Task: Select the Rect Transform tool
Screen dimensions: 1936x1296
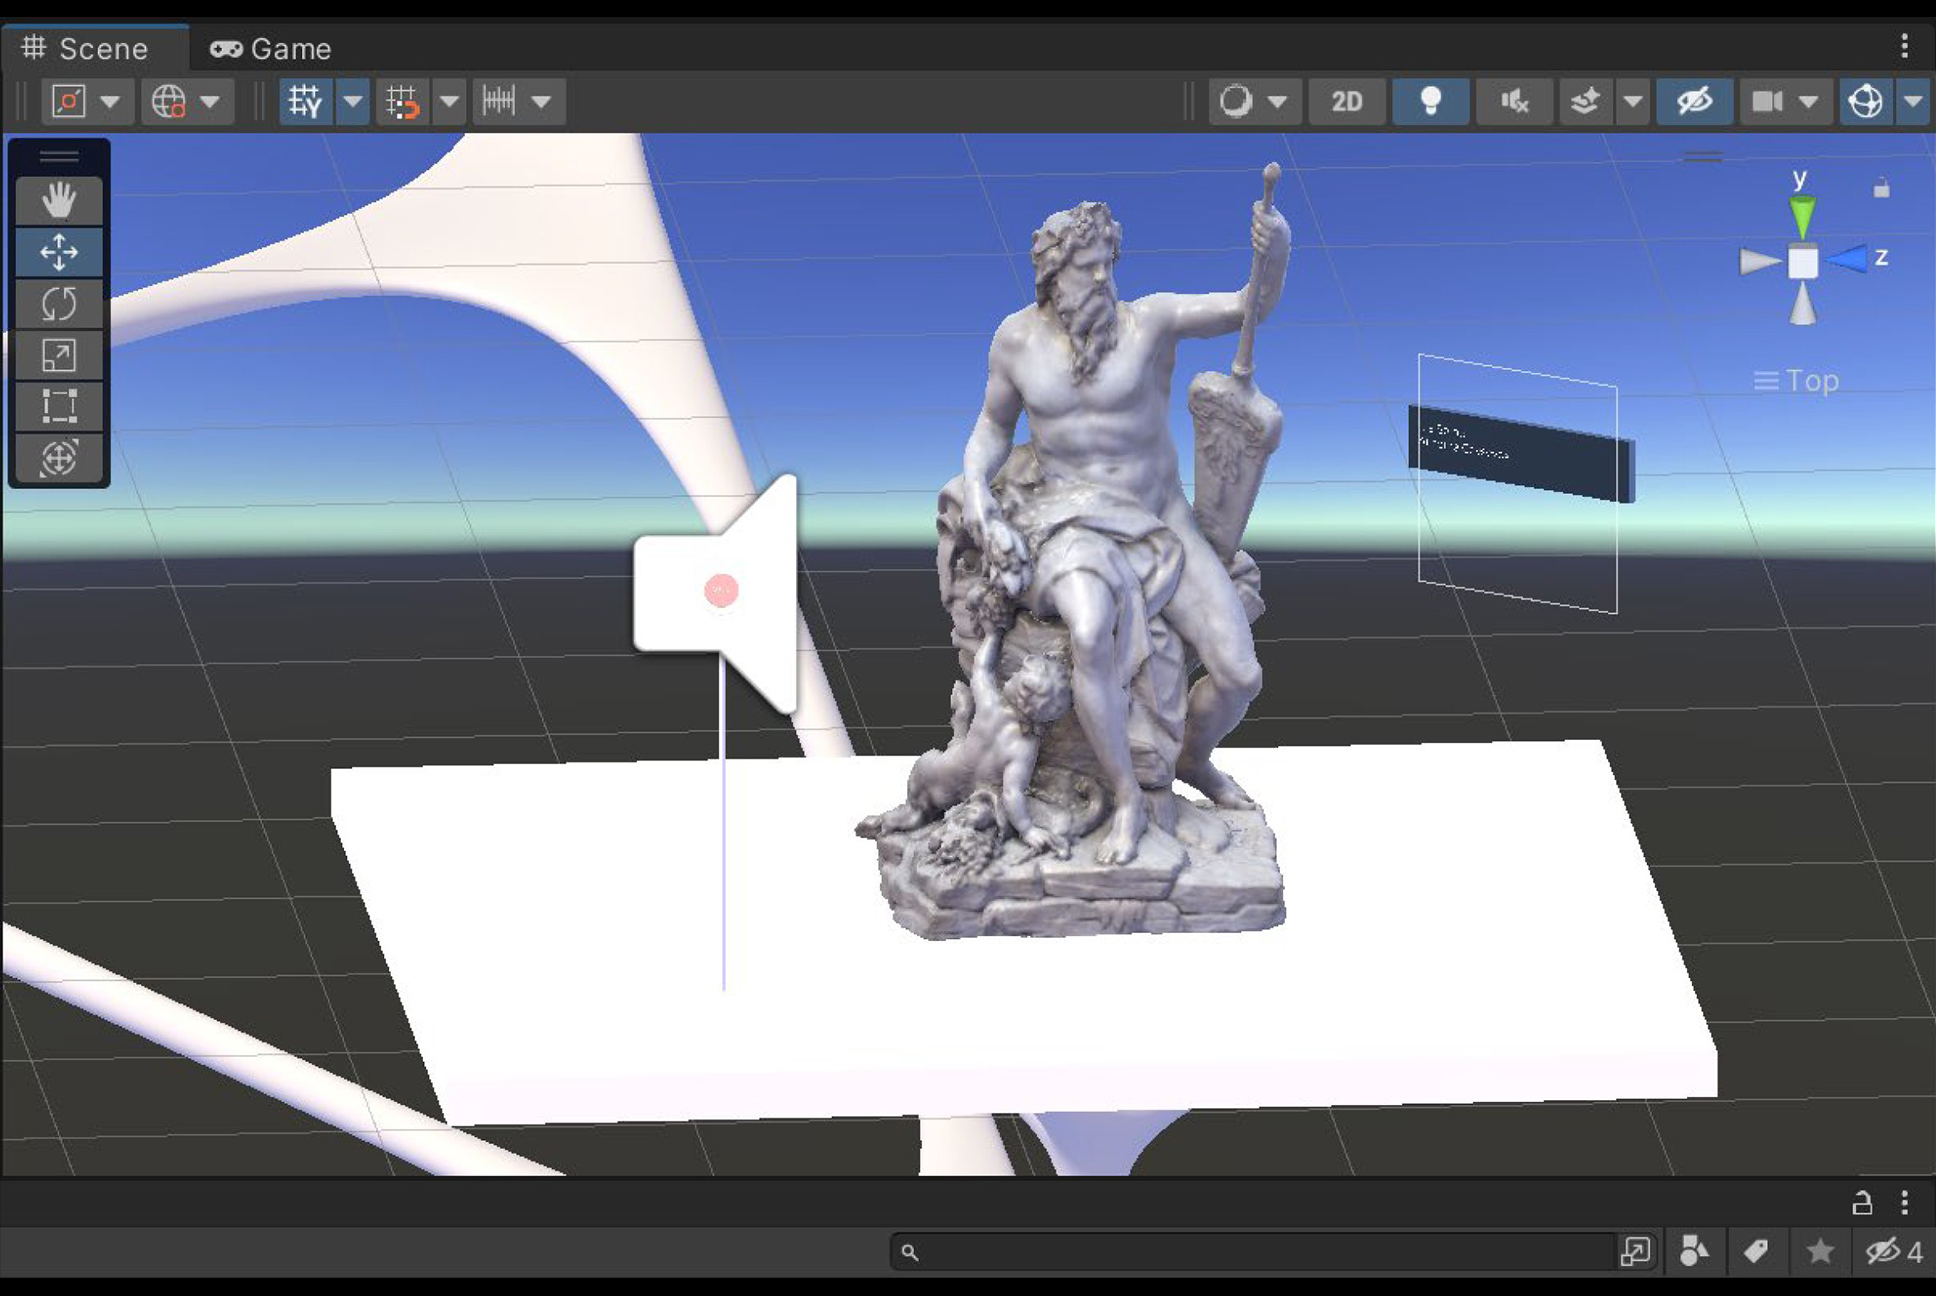Action: point(59,406)
